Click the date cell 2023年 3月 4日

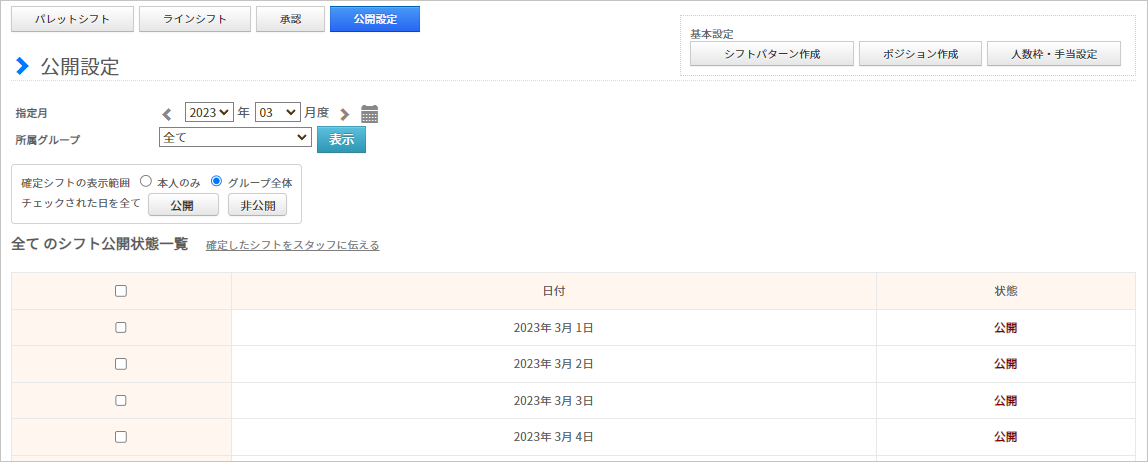(x=554, y=437)
